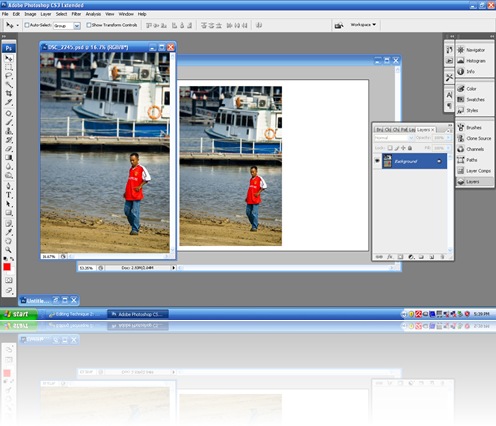Enable the Auto-Select checkbox

pos(27,25)
